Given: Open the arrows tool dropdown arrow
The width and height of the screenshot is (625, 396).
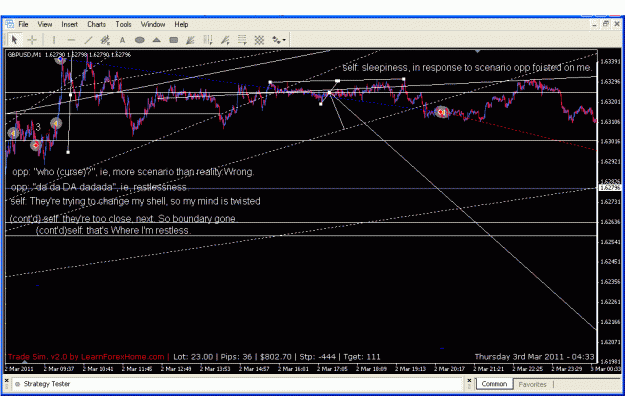Looking at the screenshot, I should click(284, 40).
